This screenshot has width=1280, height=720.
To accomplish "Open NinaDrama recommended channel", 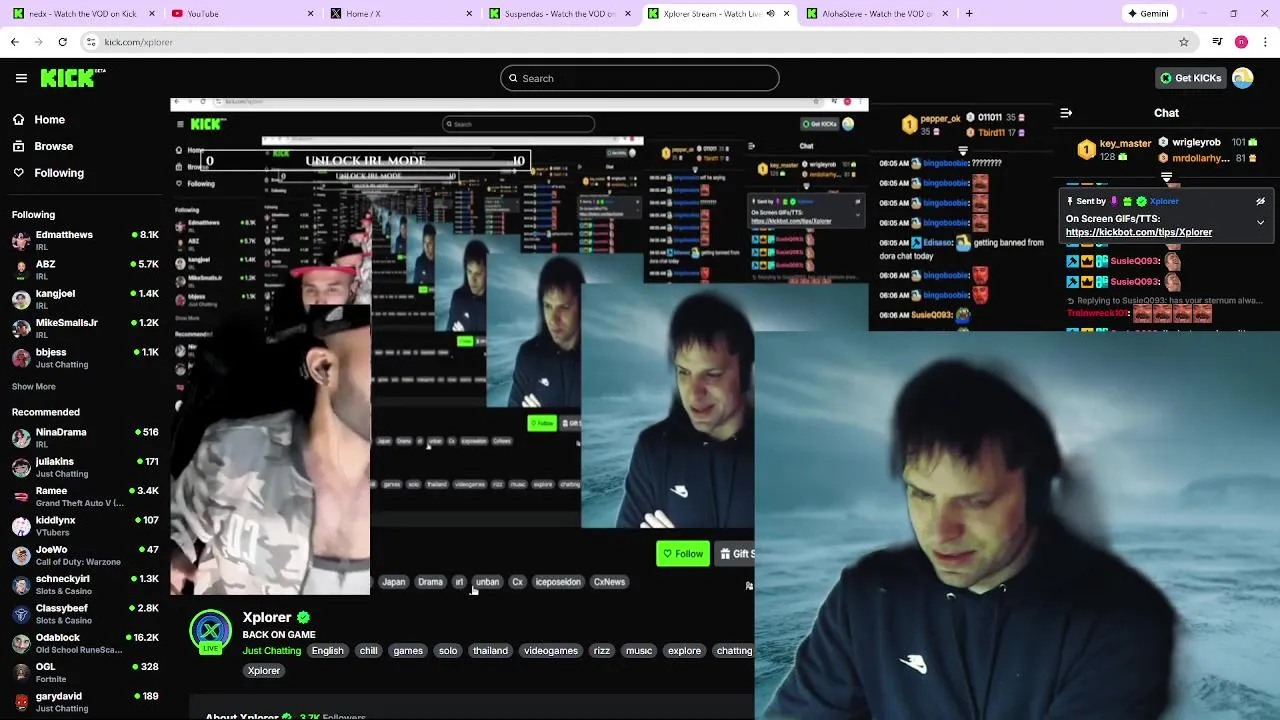I will (x=85, y=438).
